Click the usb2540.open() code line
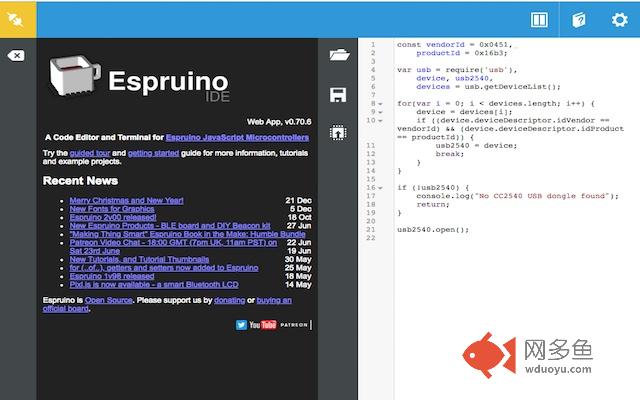Image resolution: width=640 pixels, height=400 pixels. pyautogui.click(x=433, y=230)
